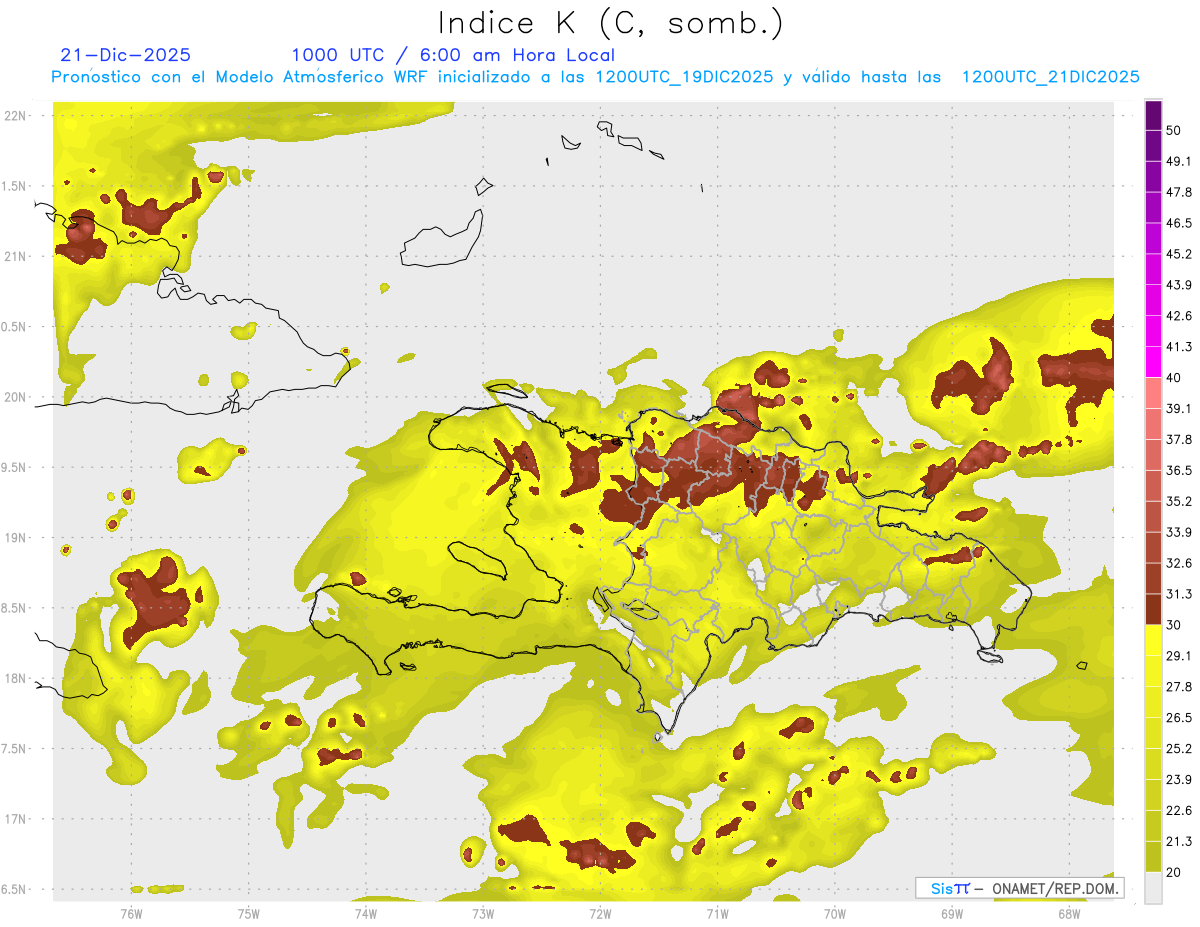Viewport: 1200px width, 927px height.
Task: Click '1000 UTC / 6:00 am Hora Local'
Action: [x=453, y=55]
